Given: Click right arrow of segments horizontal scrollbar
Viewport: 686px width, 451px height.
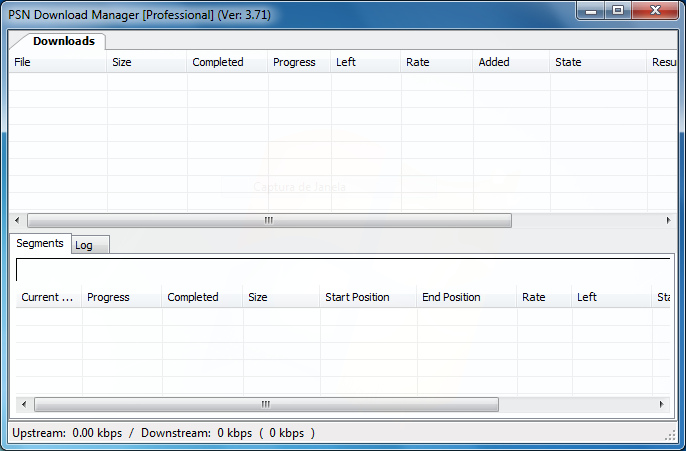Looking at the screenshot, I should coord(662,404).
